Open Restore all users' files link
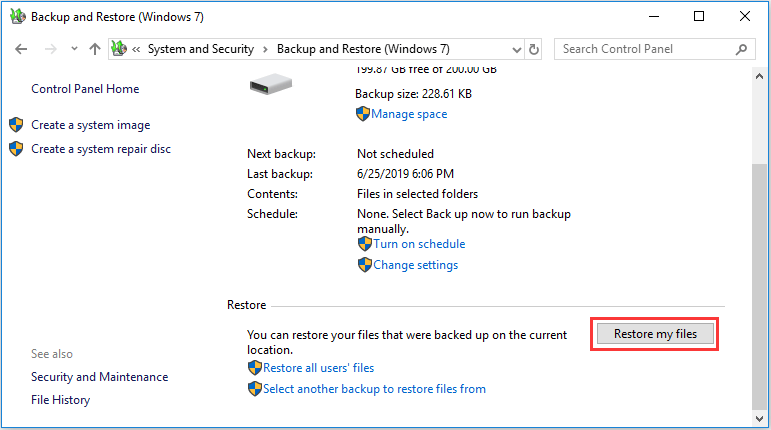Viewport: 771px width, 430px height. [319, 368]
